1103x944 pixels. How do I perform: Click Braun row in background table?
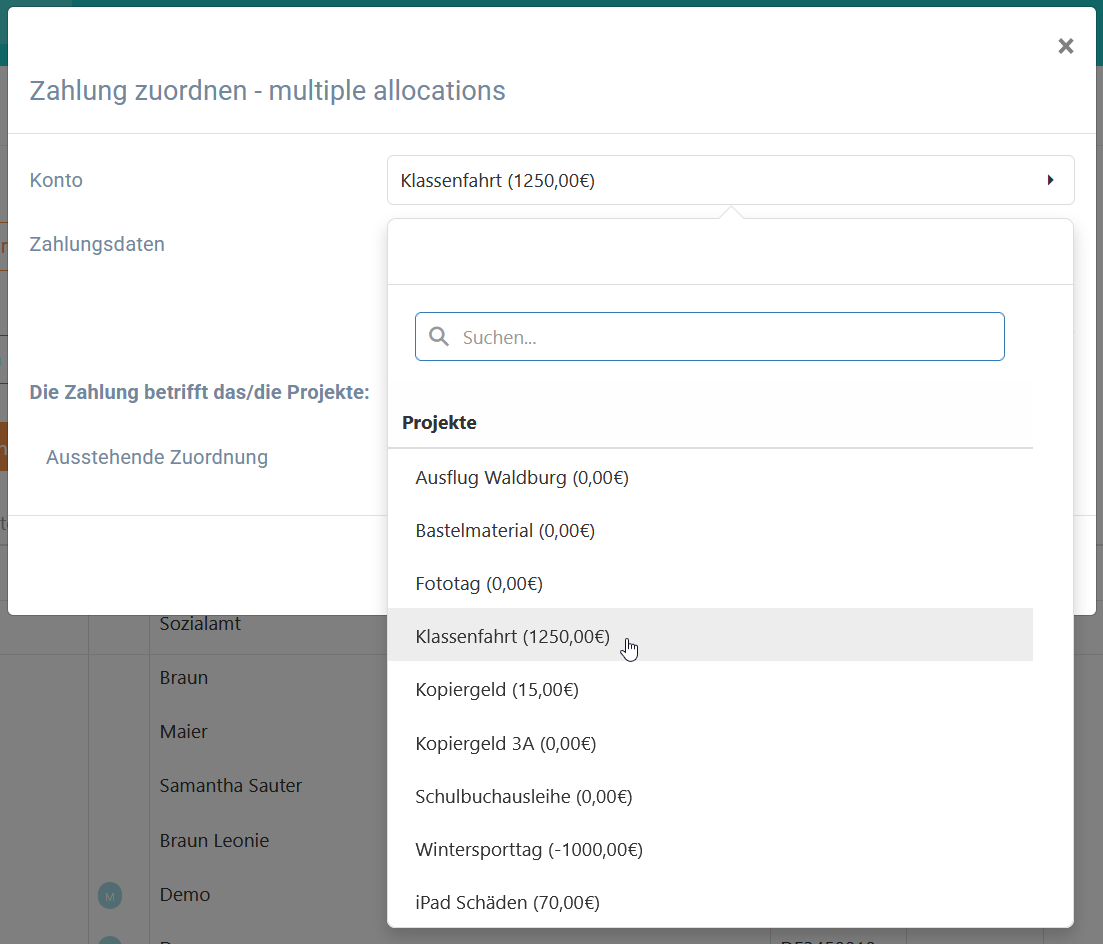click(x=184, y=677)
